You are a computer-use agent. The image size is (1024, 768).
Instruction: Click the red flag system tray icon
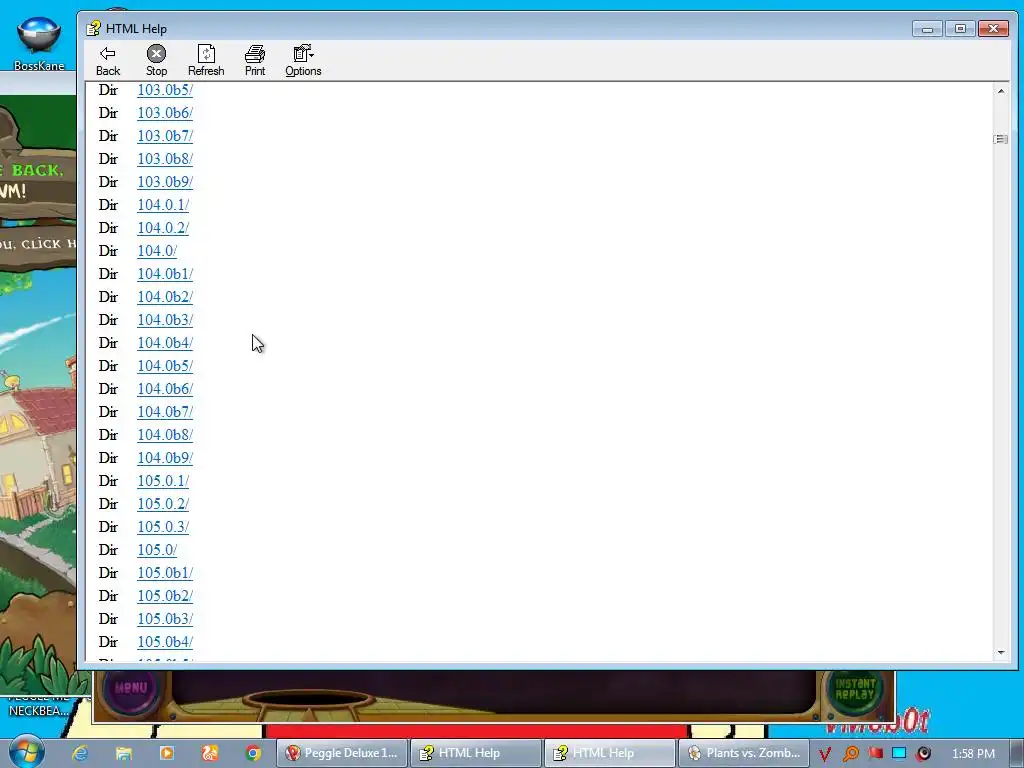coord(875,753)
